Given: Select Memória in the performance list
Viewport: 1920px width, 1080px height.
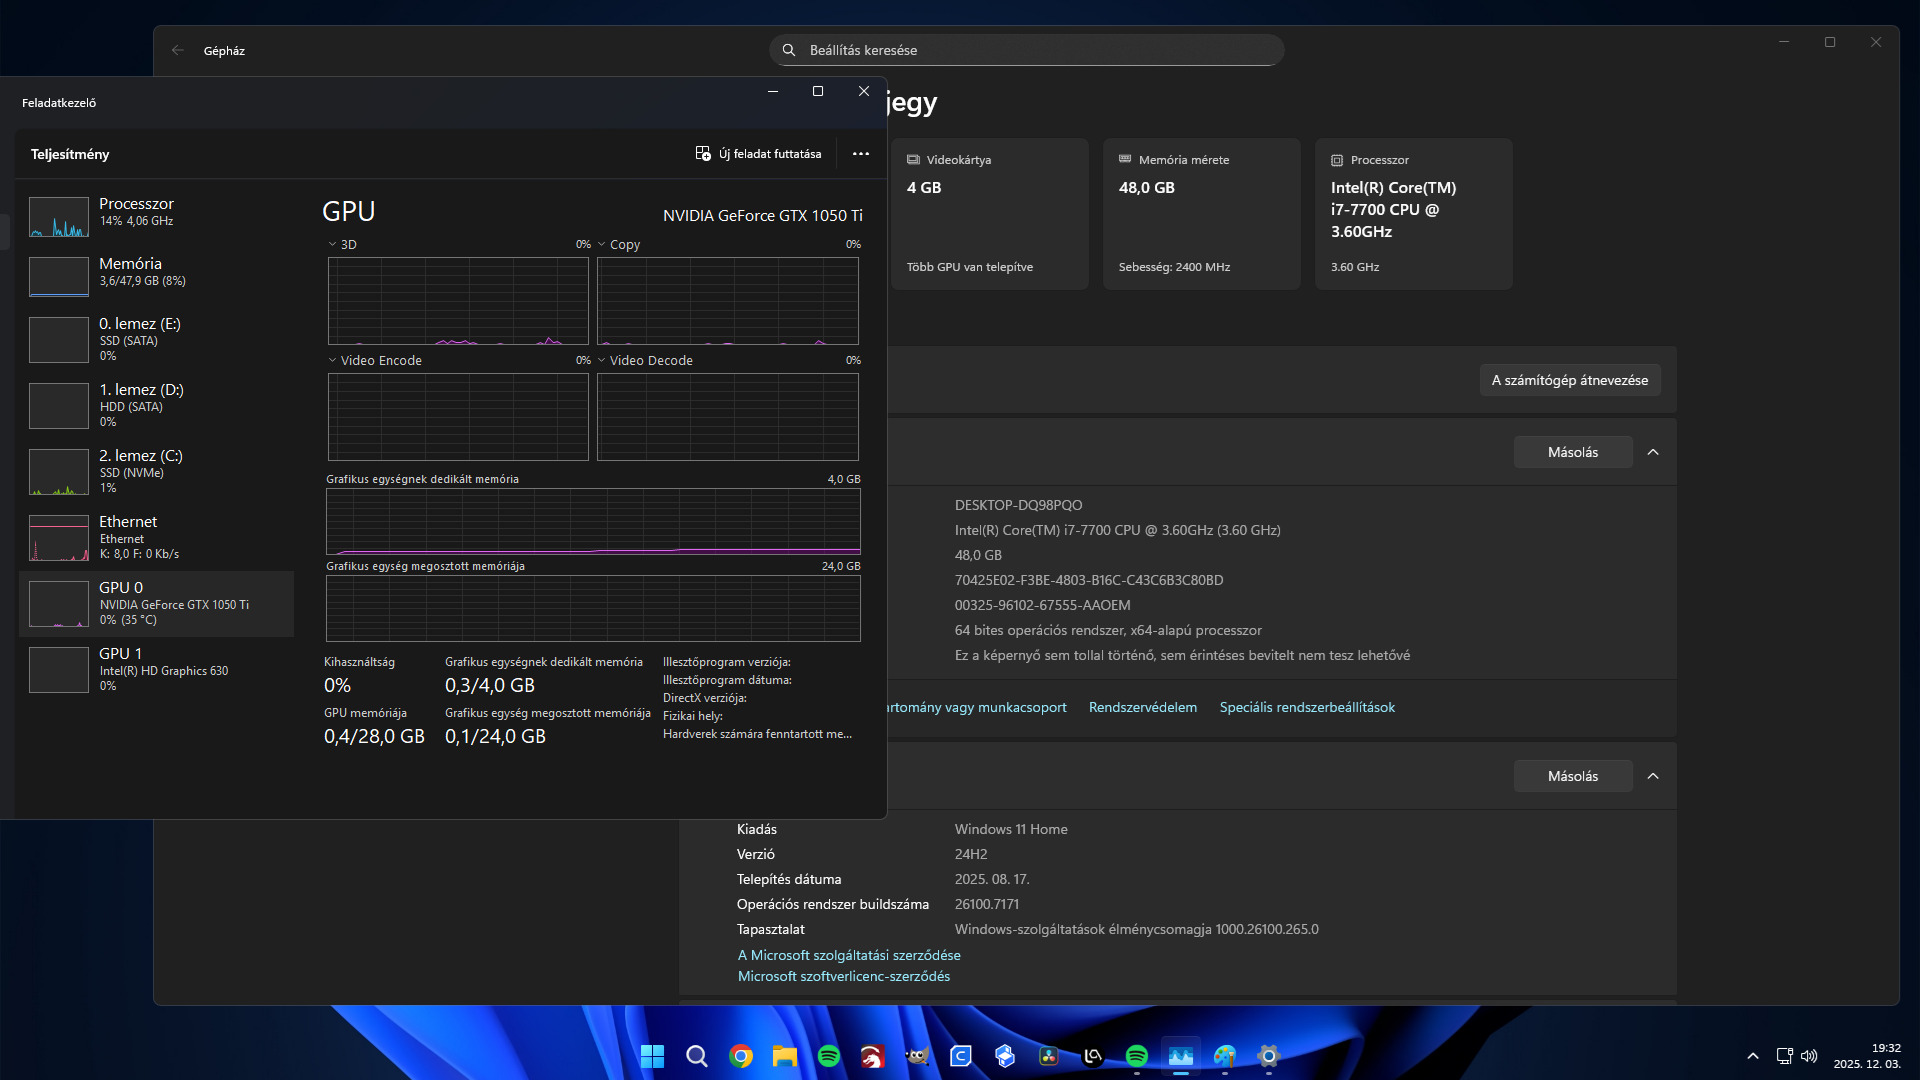Looking at the screenshot, I should (157, 276).
